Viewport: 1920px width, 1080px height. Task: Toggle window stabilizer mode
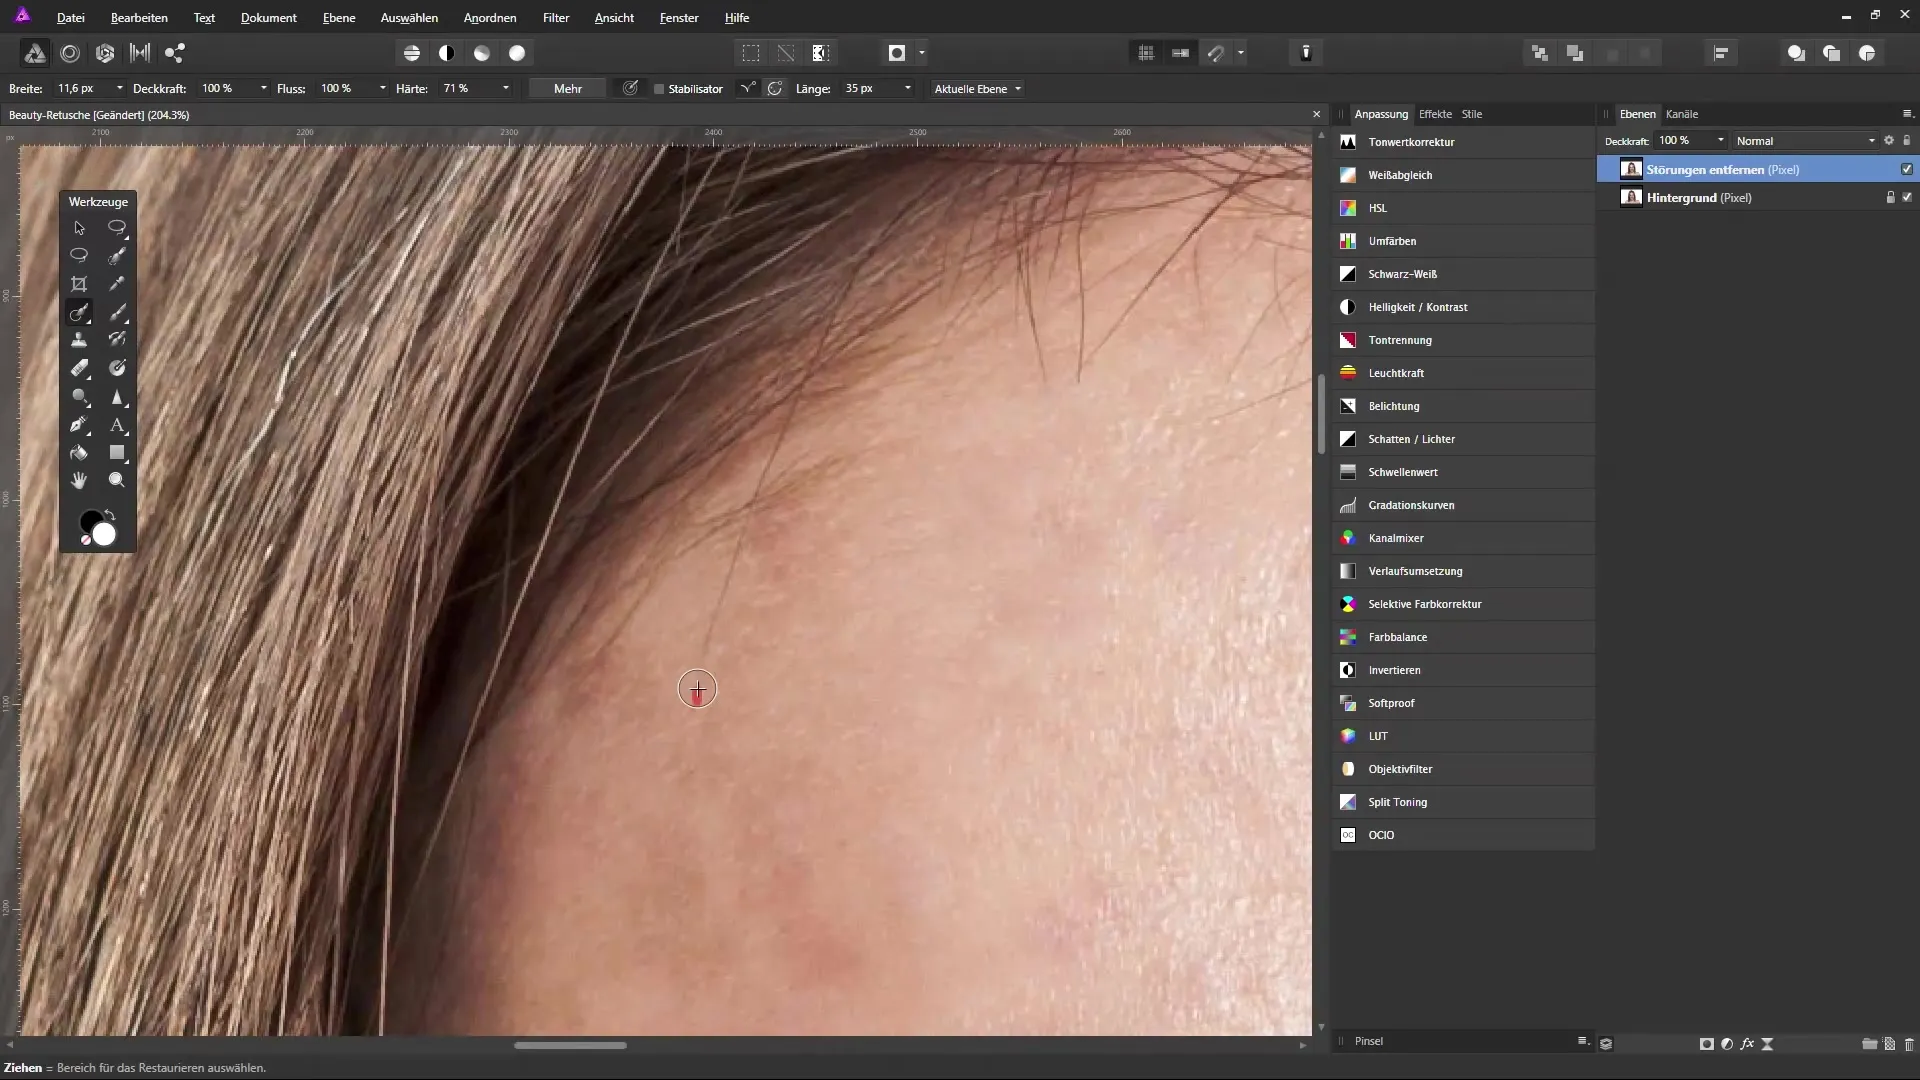[775, 89]
